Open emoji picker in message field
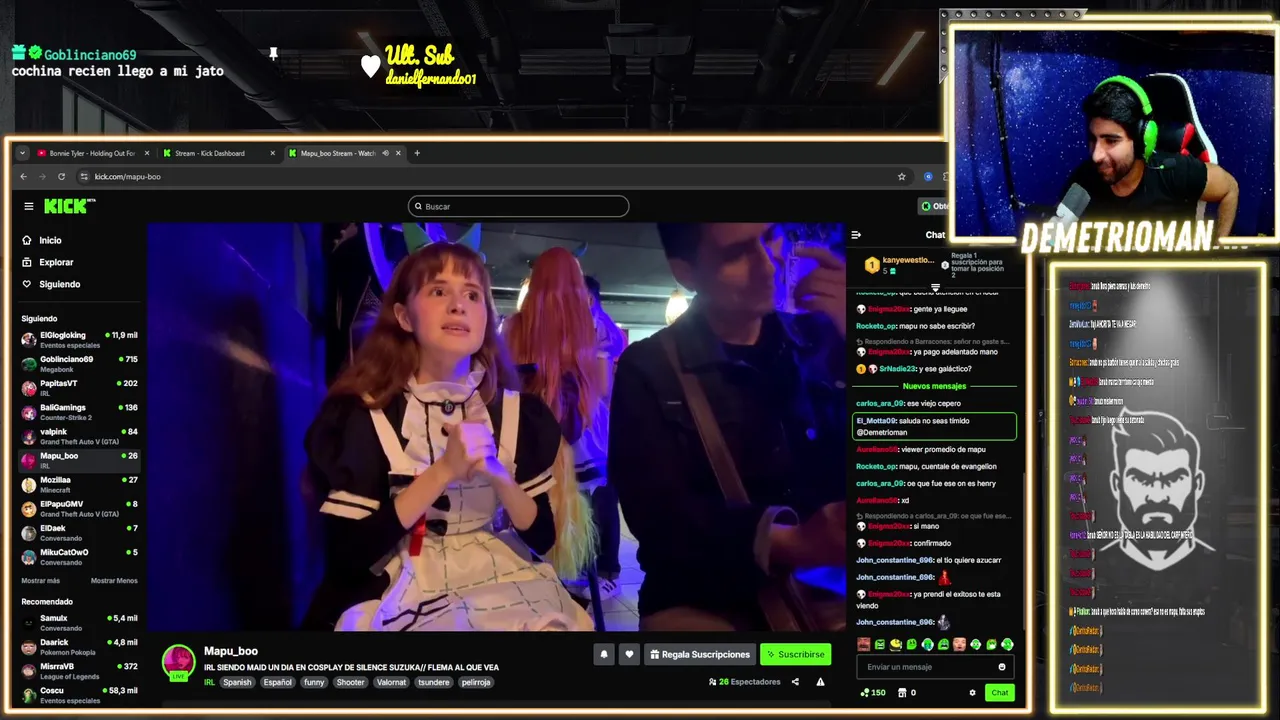1280x720 pixels. point(1002,667)
